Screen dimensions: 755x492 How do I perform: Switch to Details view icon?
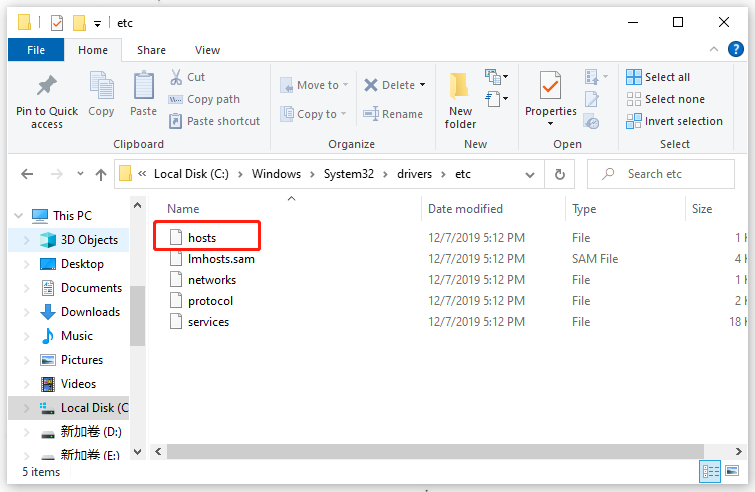coord(710,471)
